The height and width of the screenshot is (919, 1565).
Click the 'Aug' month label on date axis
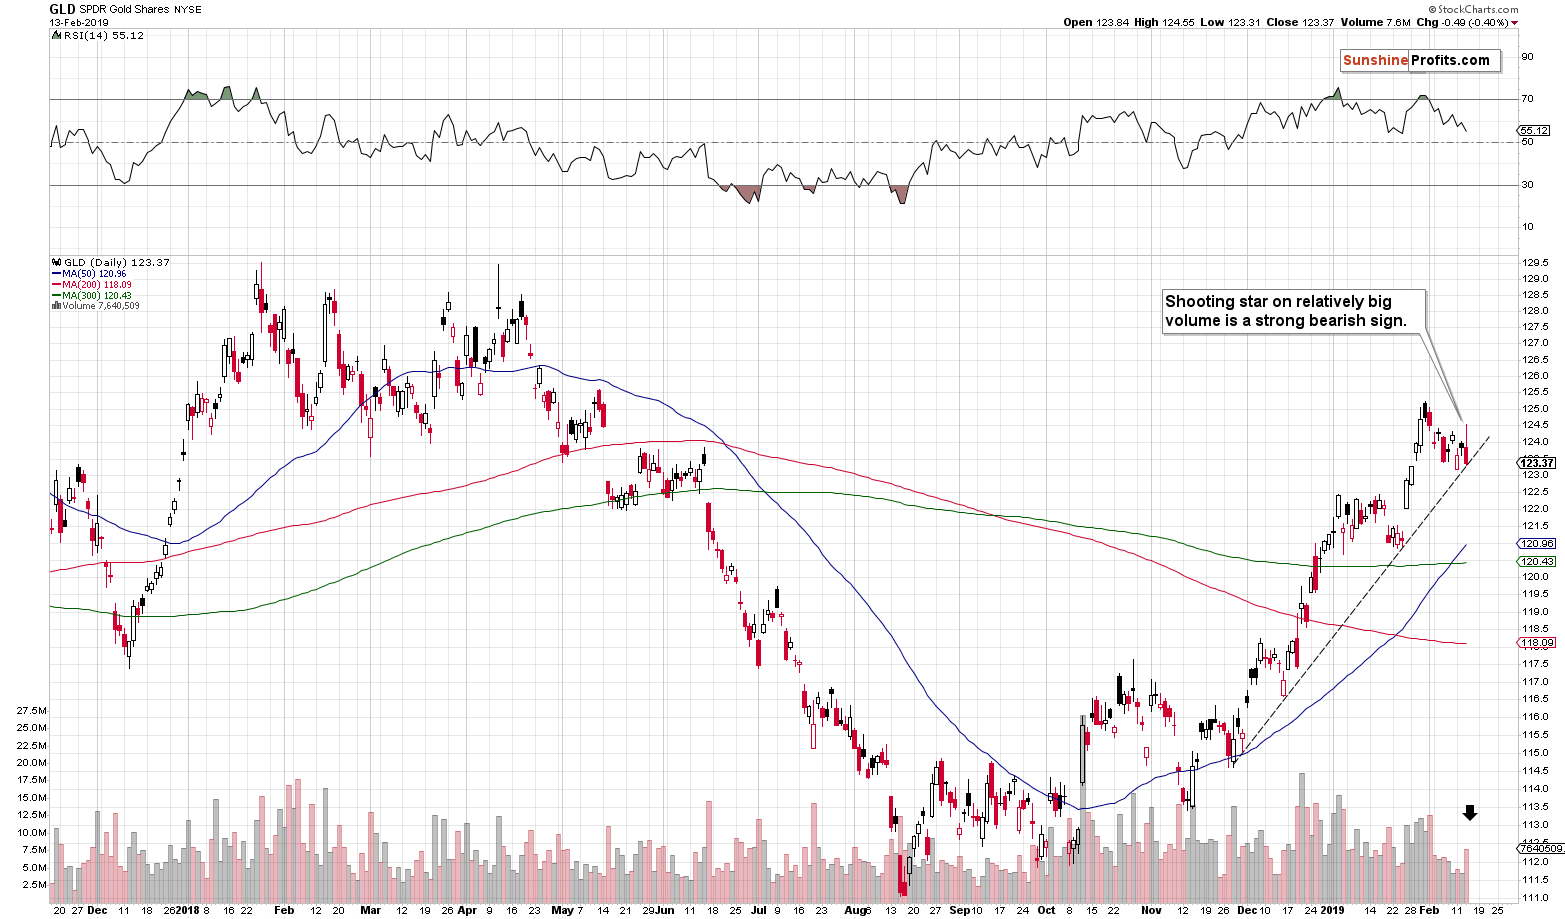click(x=856, y=911)
